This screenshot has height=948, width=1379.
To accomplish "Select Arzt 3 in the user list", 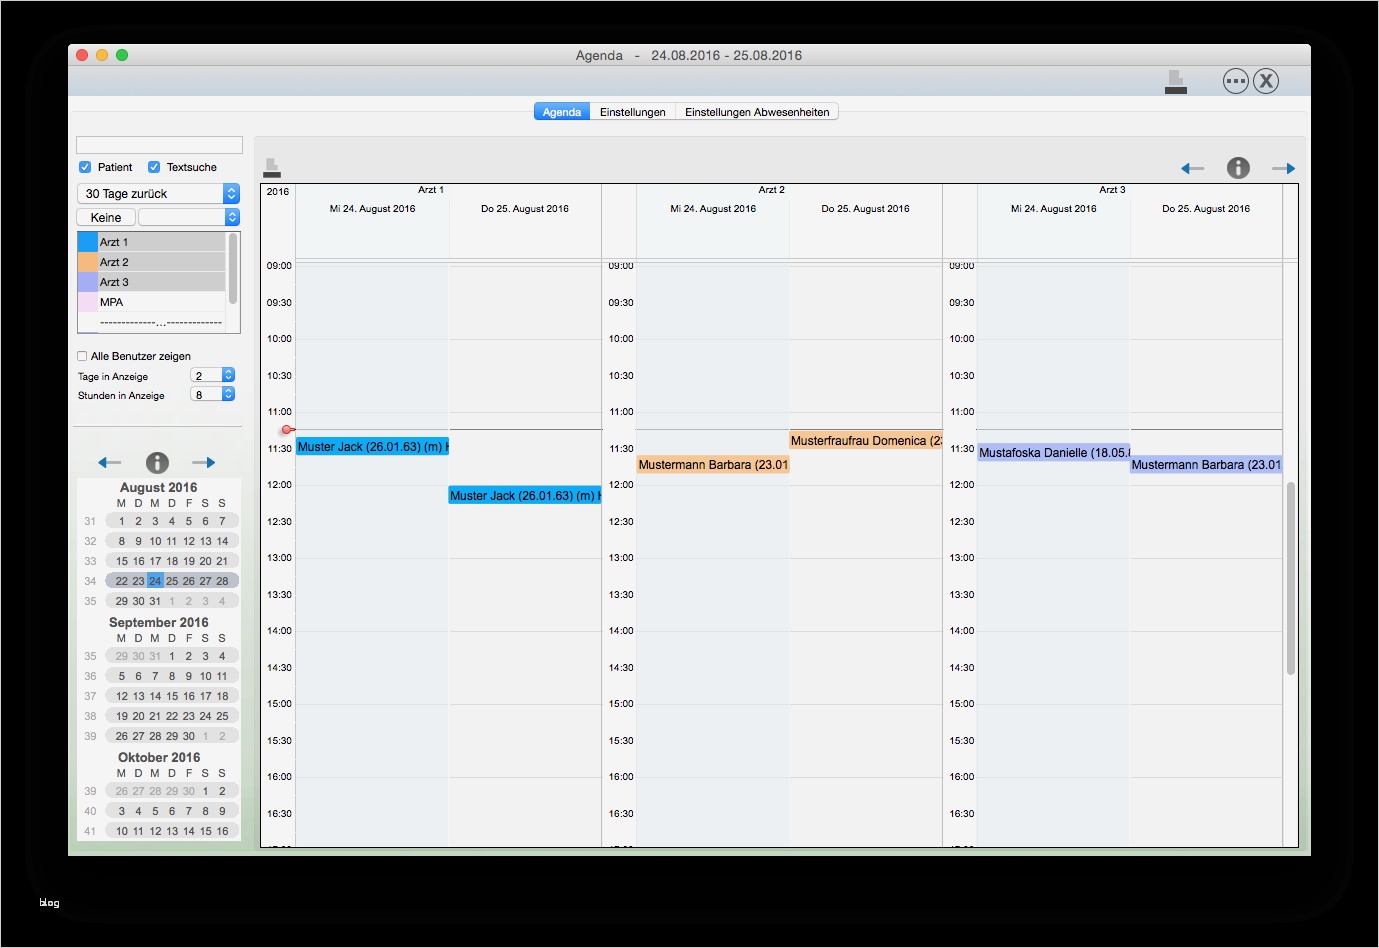I will click(162, 282).
